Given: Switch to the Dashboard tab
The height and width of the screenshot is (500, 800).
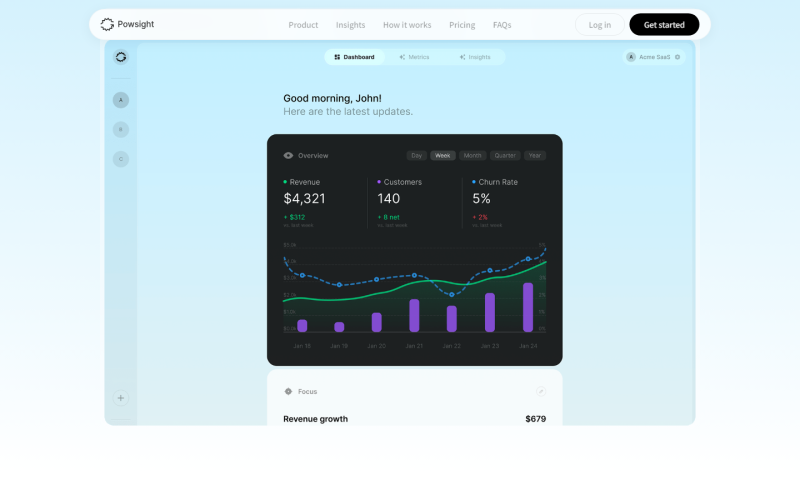Looking at the screenshot, I should 355,57.
